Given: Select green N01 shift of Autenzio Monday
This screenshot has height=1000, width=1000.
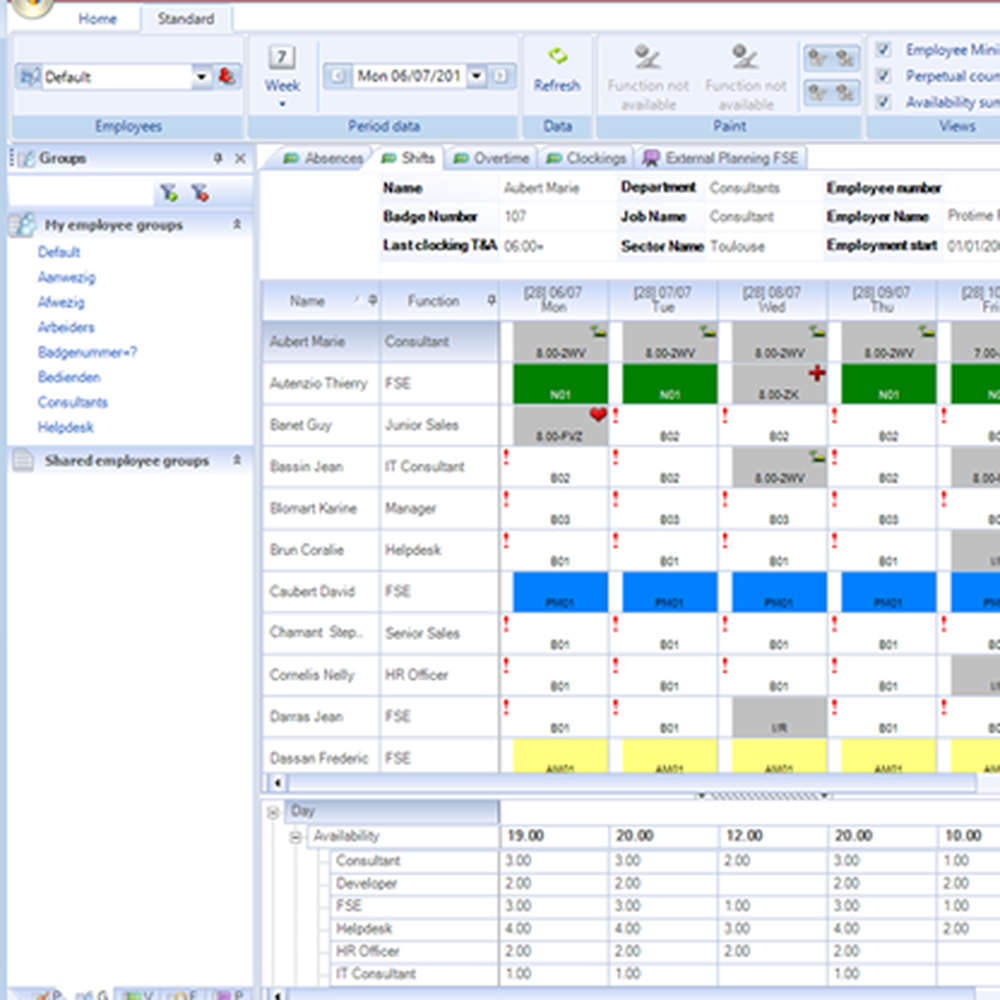Looking at the screenshot, I should point(560,383).
